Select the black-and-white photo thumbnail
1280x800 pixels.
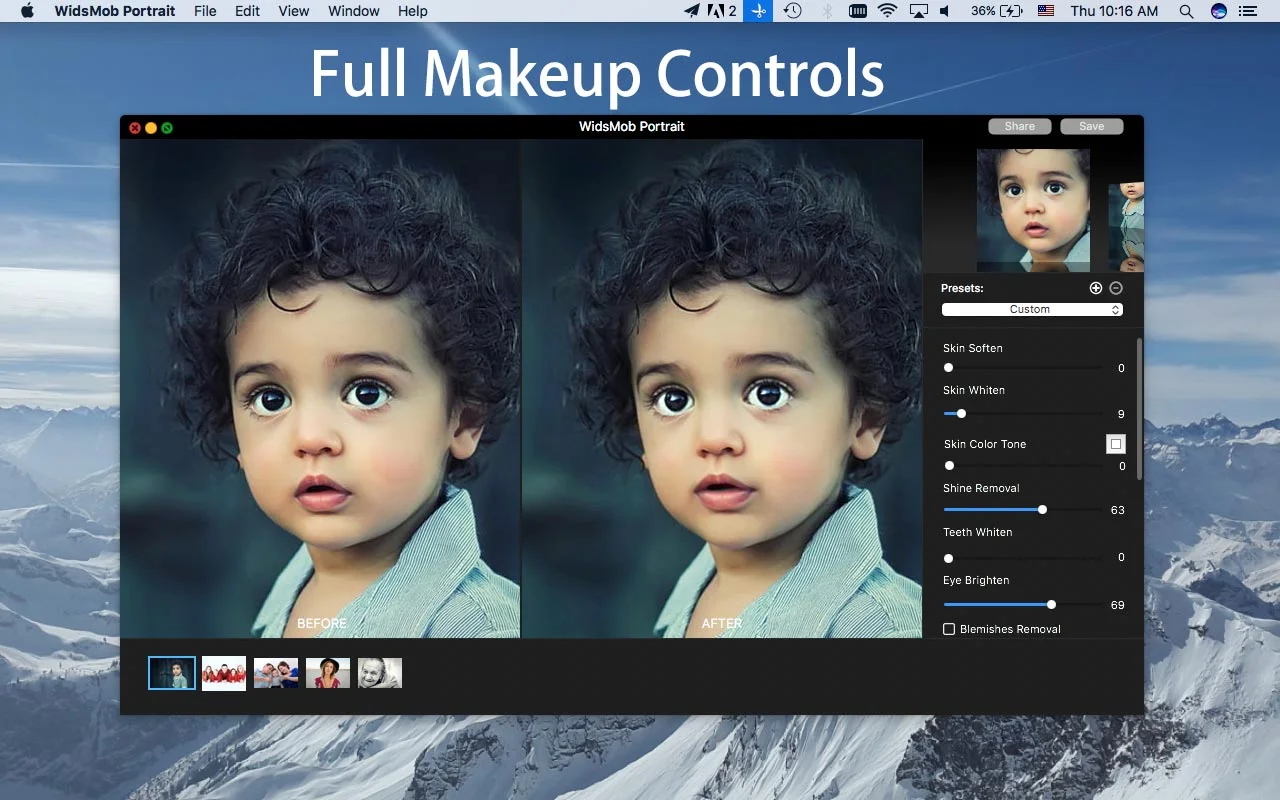click(x=380, y=673)
